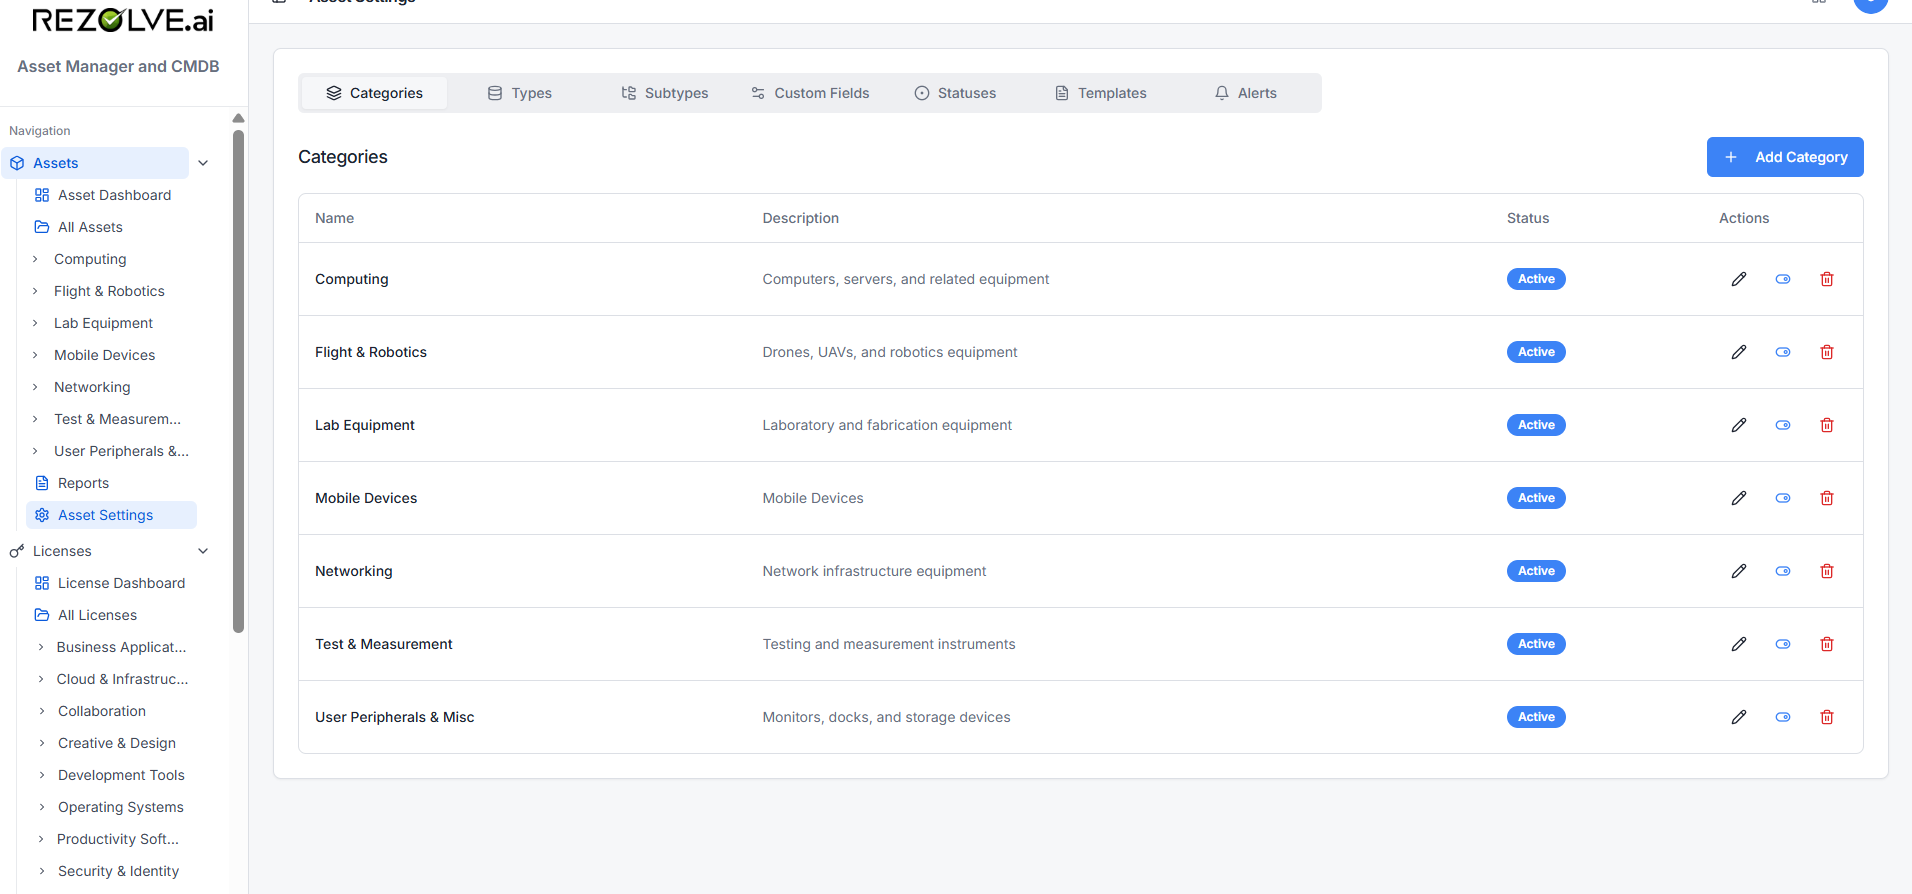
Task: Click the Licenses key icon
Action: click(17, 551)
